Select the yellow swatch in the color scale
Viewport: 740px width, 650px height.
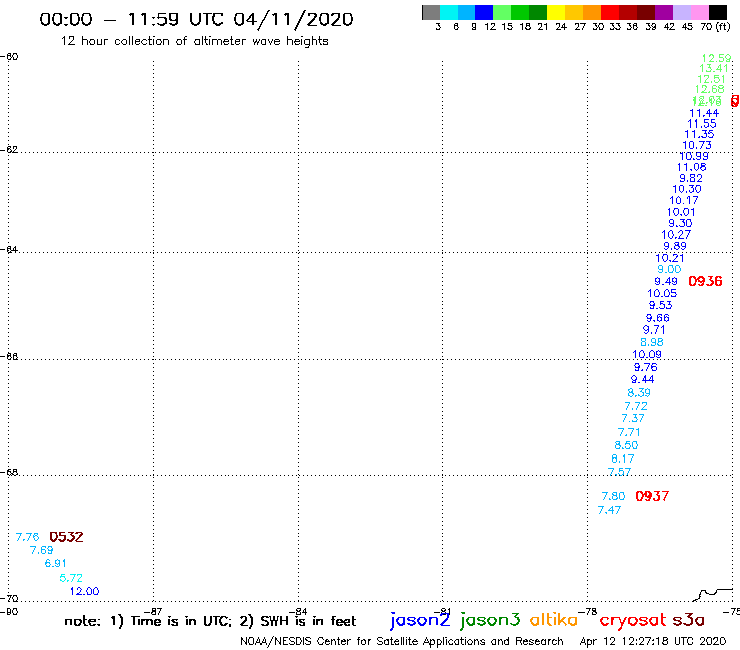point(555,12)
